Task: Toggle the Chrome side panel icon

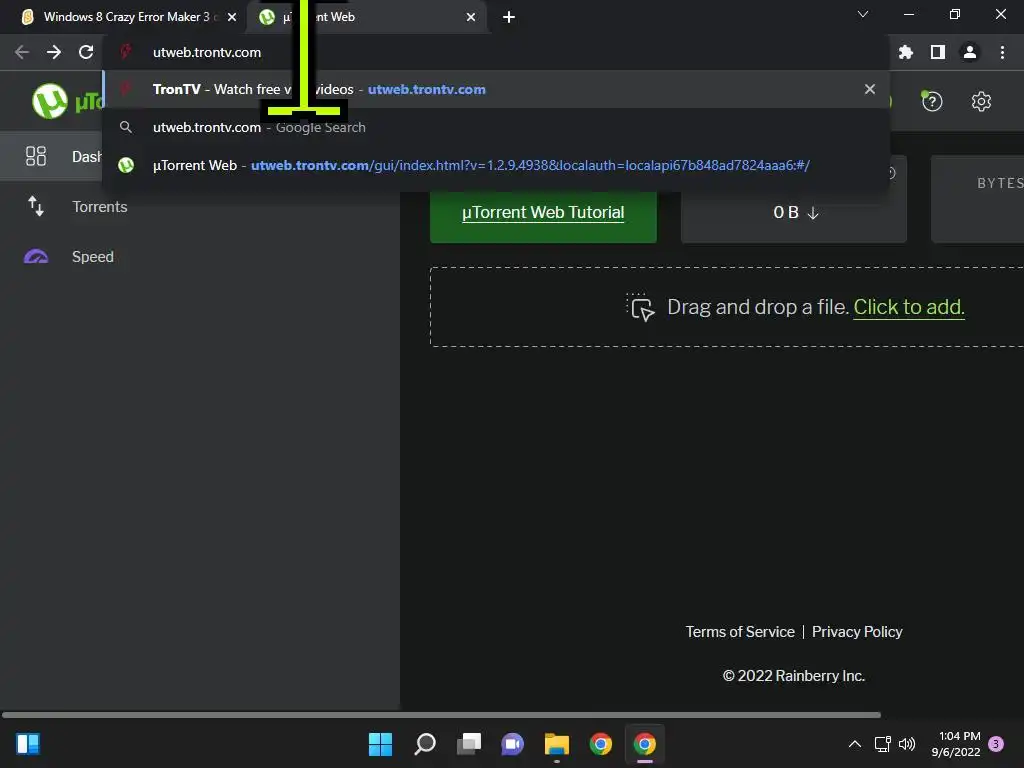Action: 937,52
